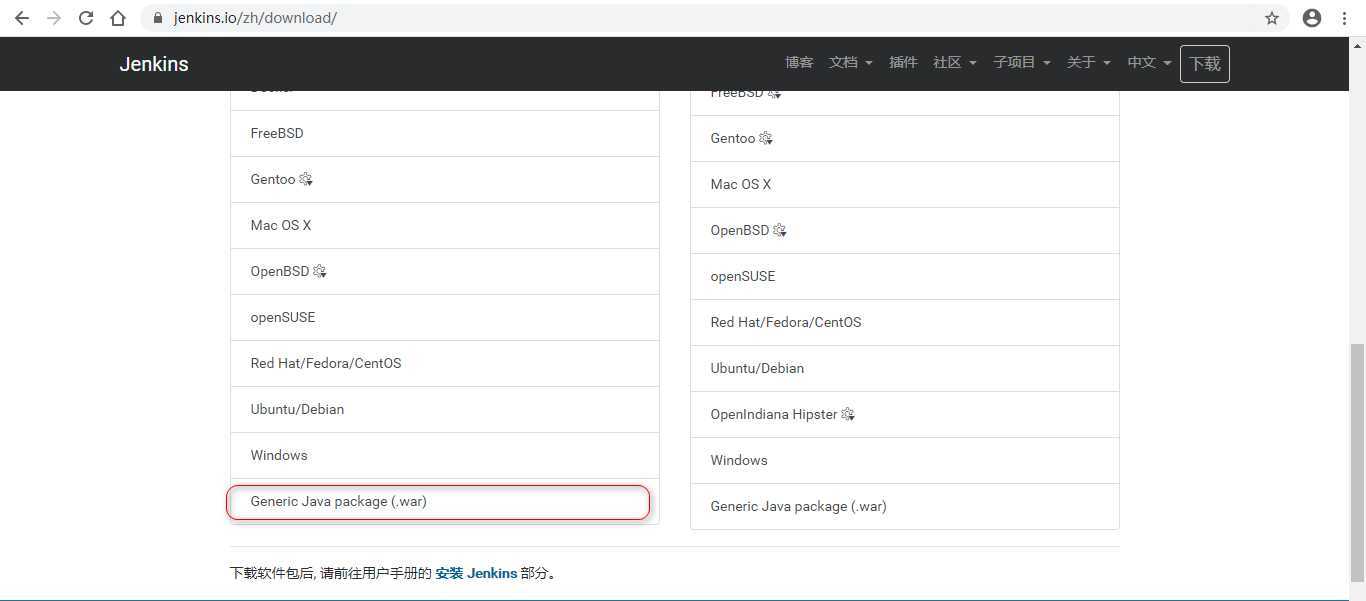1366x601 pixels.
Task: Choose Red Hat/Fedora/CentOS in the left list
Action: 445,364
